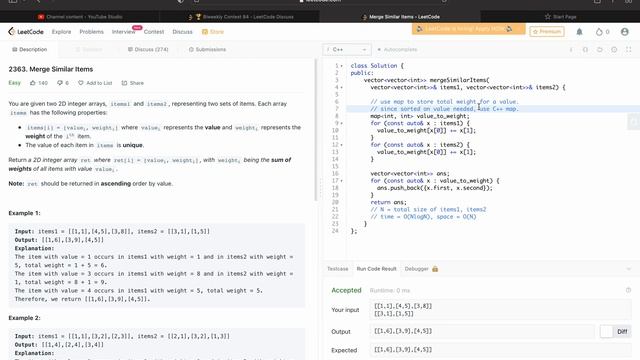Screen dimensions: 640x360
Task: Open the notifications bell
Action: tap(579, 31)
